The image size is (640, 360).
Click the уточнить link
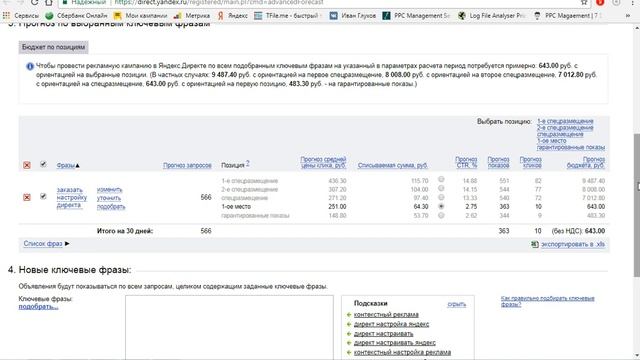(x=109, y=198)
